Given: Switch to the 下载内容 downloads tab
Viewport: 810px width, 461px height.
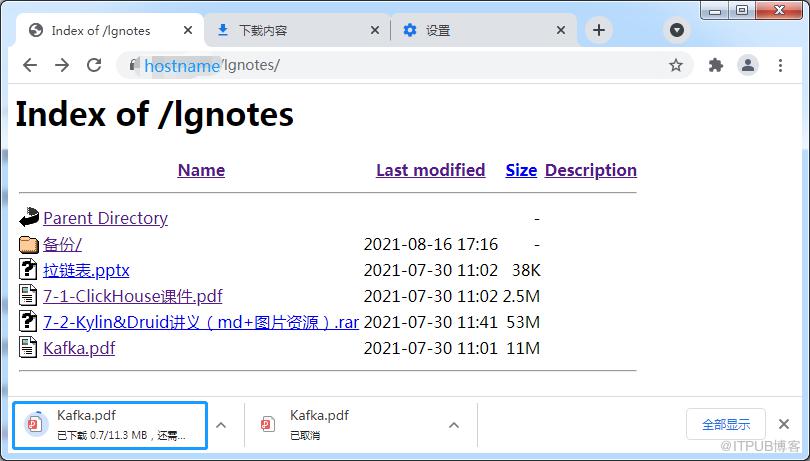Looking at the screenshot, I should [x=297, y=30].
